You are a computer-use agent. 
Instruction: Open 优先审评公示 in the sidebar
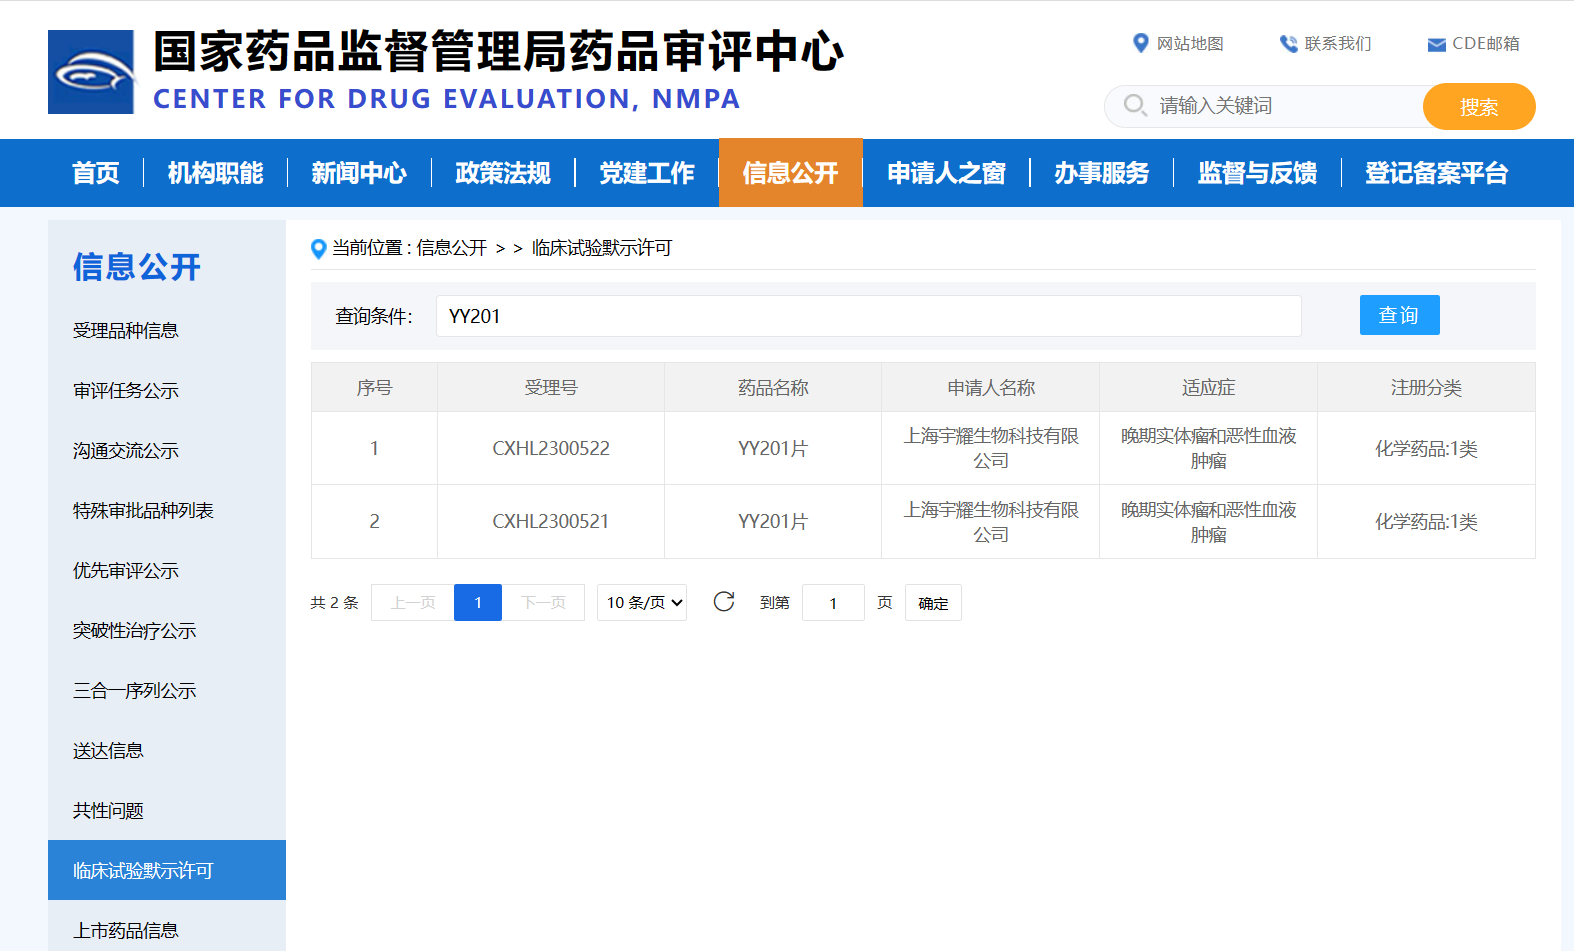tap(126, 571)
